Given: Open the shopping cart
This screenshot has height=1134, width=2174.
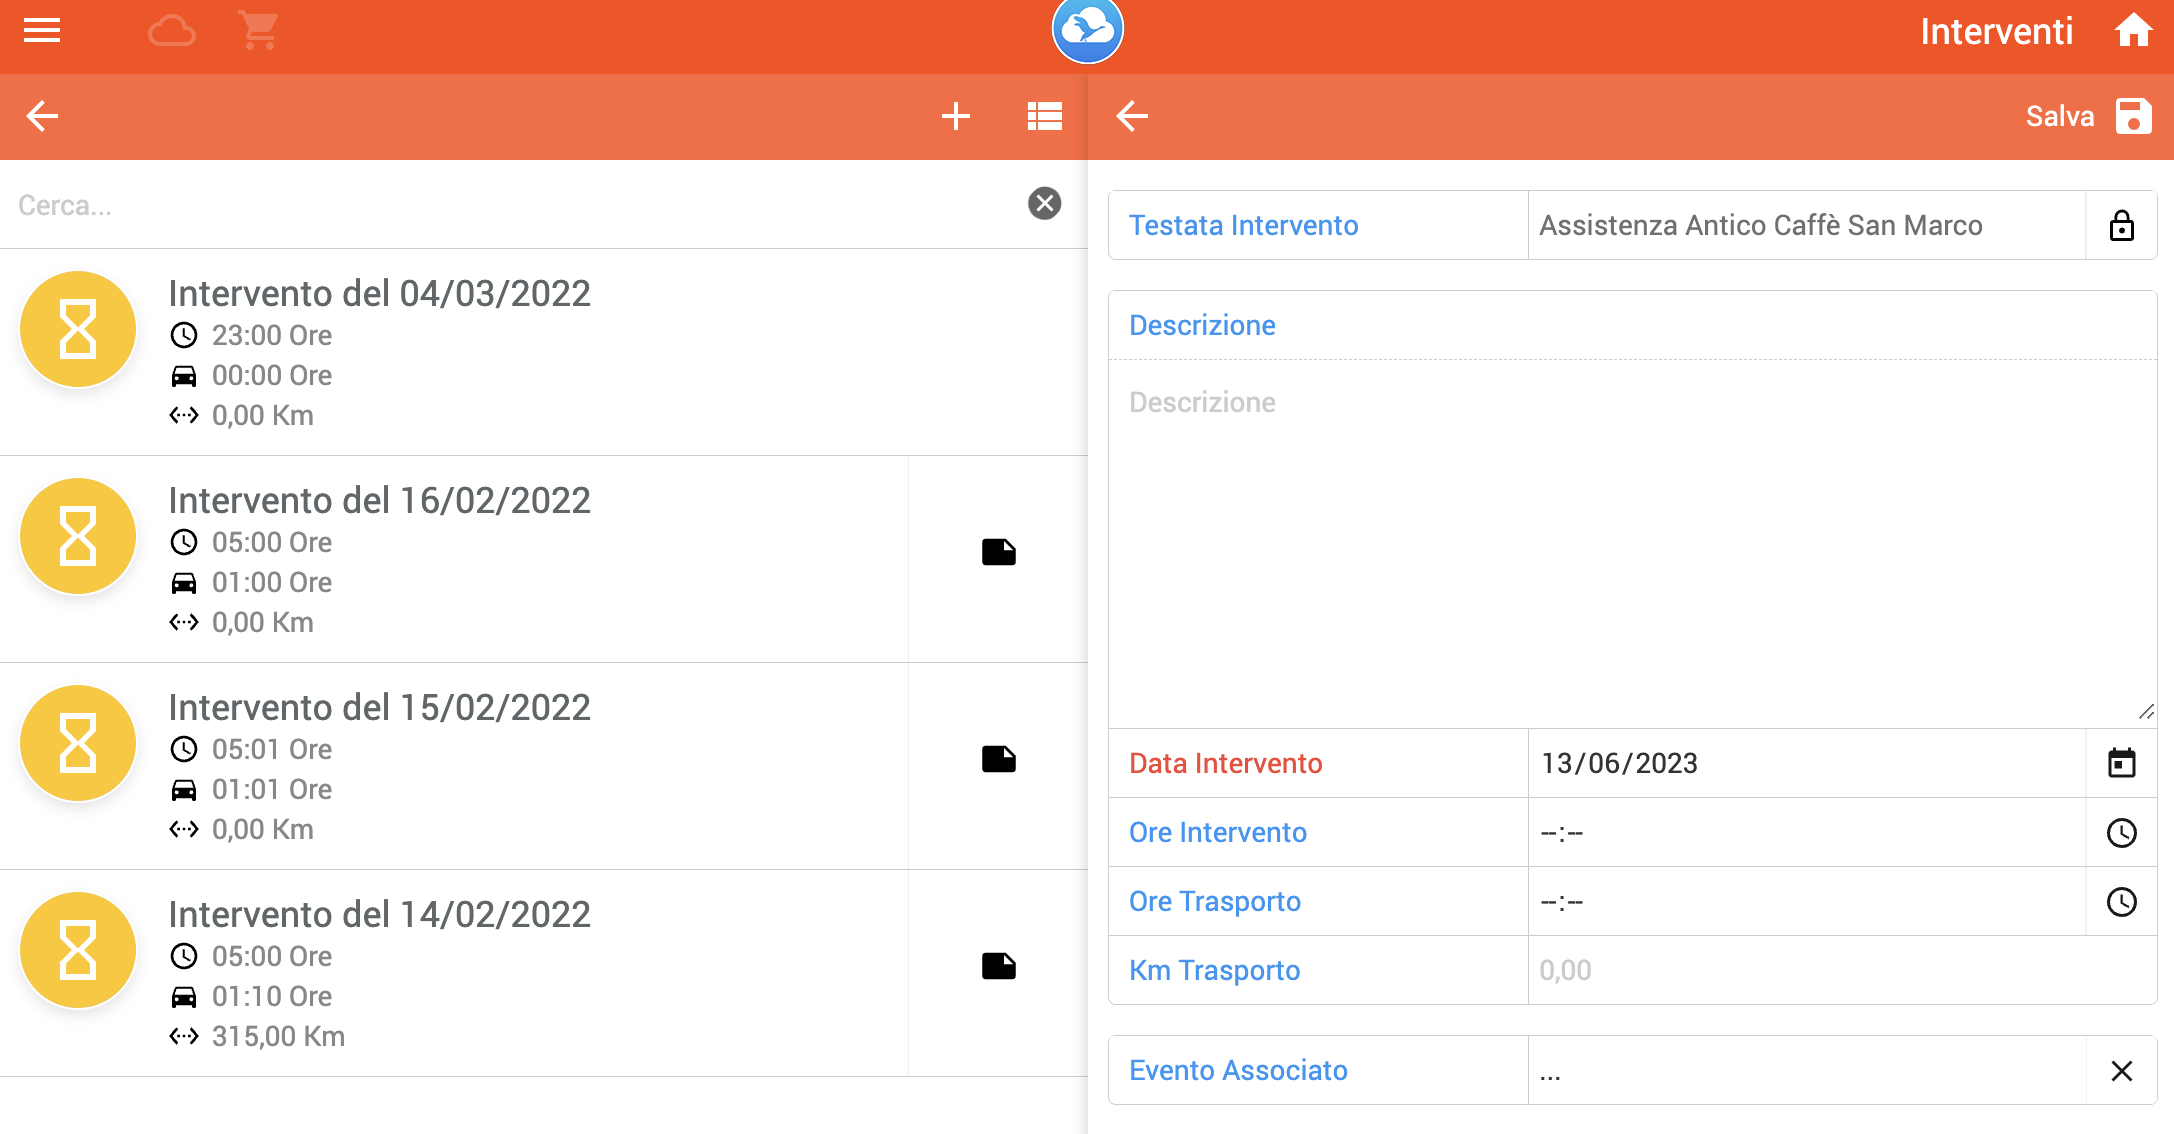Looking at the screenshot, I should [259, 31].
